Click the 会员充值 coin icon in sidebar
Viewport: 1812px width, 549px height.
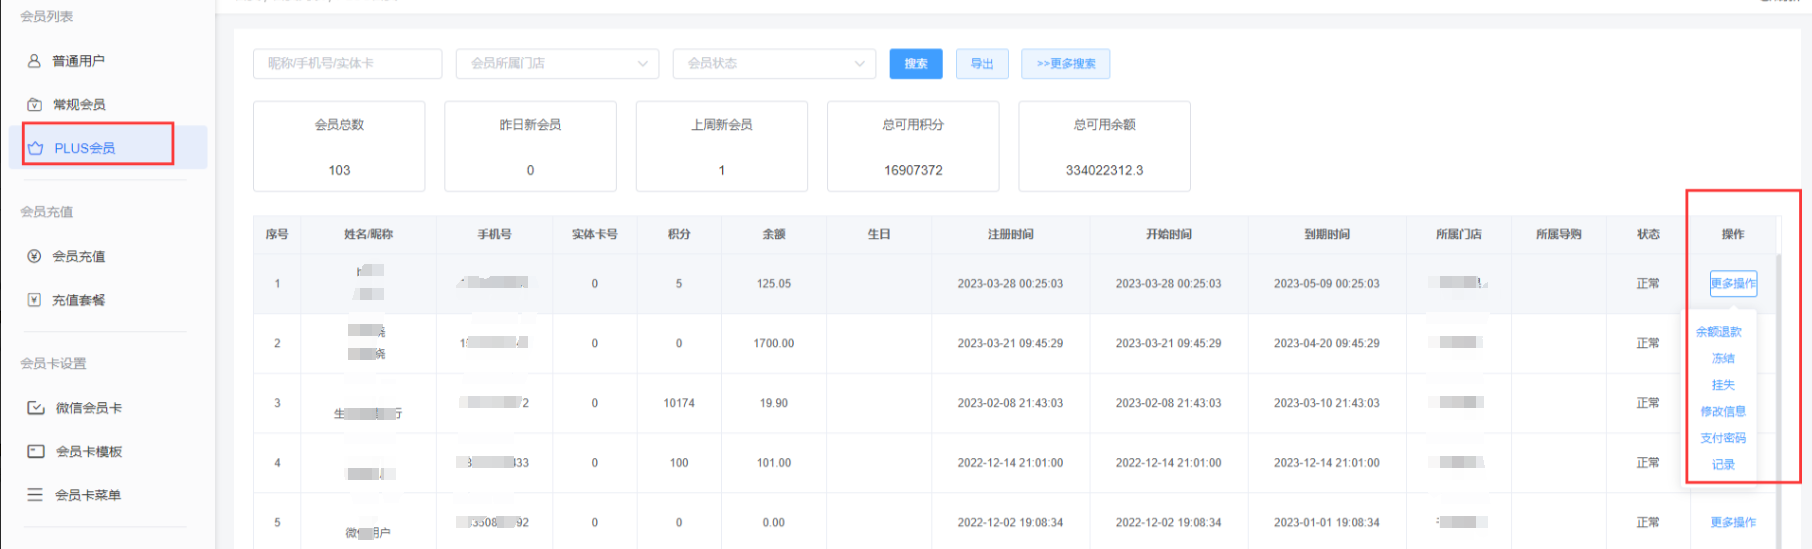pos(34,257)
